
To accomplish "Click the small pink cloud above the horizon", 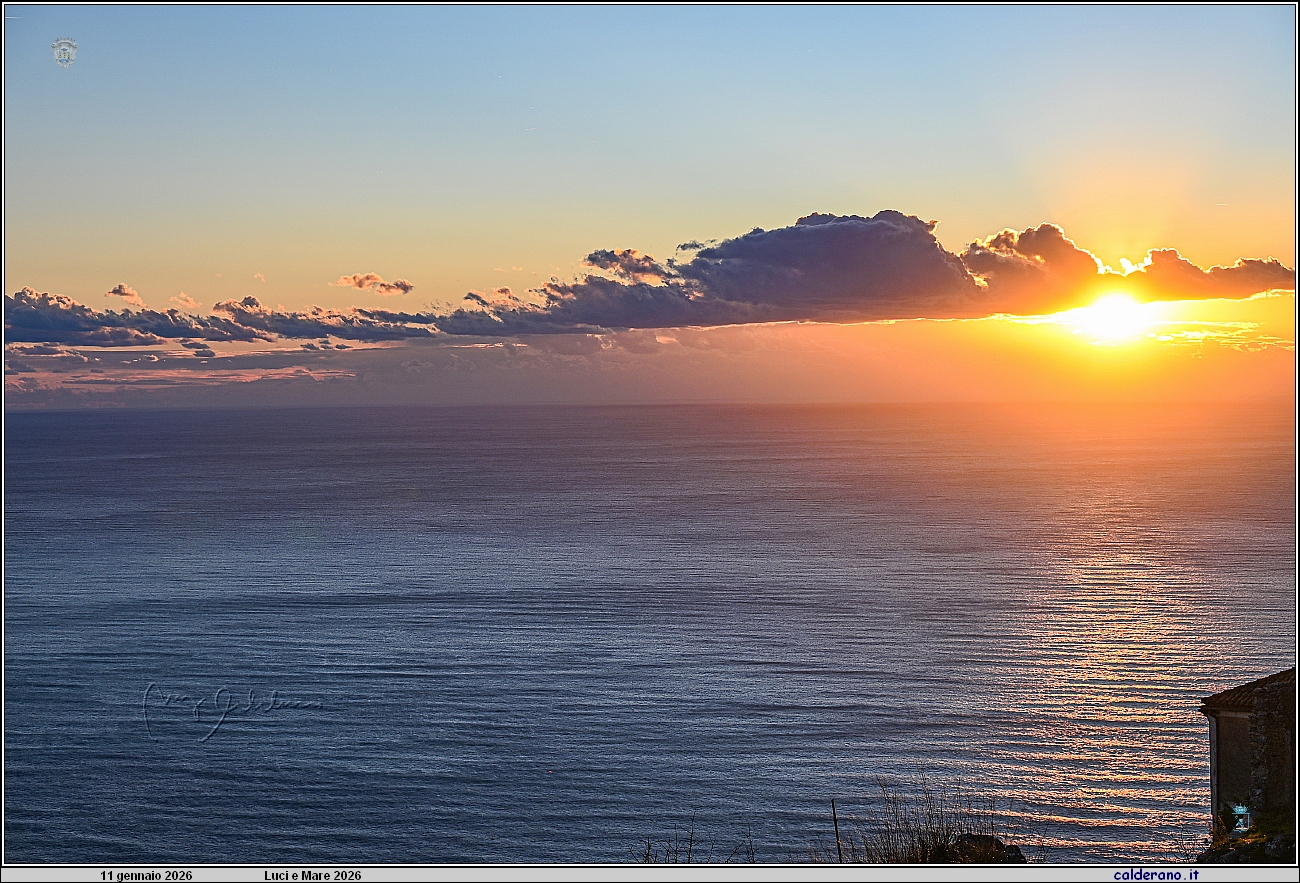I will (374, 284).
